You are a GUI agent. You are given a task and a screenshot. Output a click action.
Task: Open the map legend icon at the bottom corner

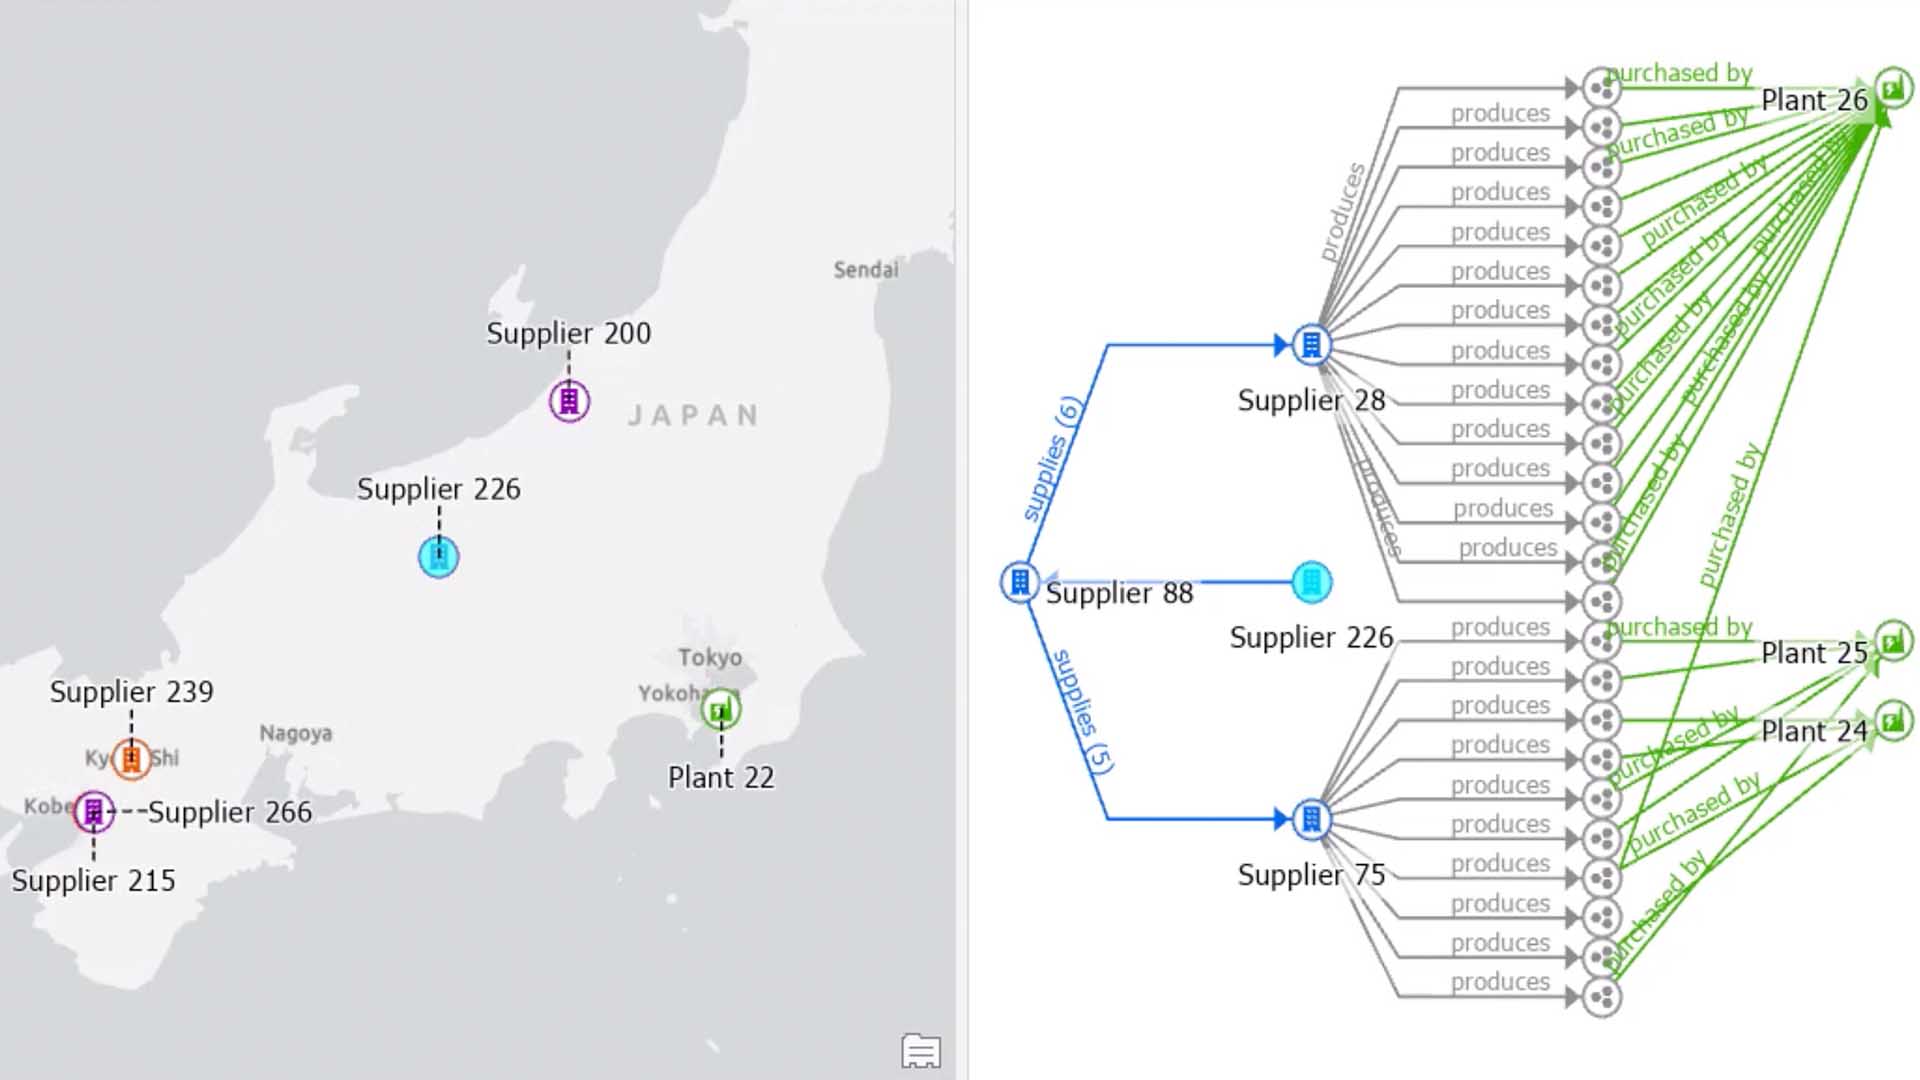921,1051
